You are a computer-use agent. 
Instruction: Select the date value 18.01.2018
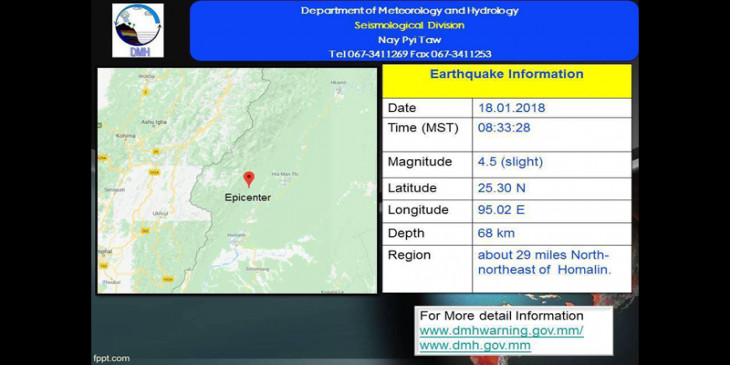pos(511,108)
